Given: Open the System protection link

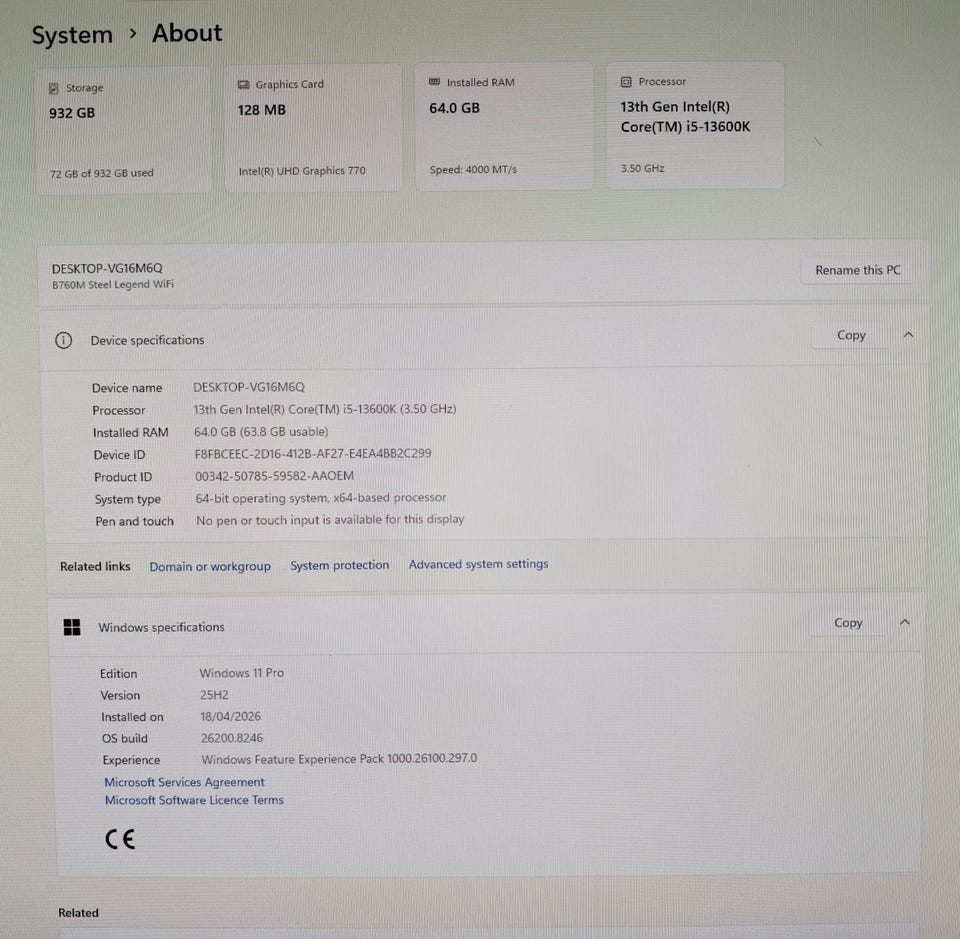Looking at the screenshot, I should coord(340,566).
